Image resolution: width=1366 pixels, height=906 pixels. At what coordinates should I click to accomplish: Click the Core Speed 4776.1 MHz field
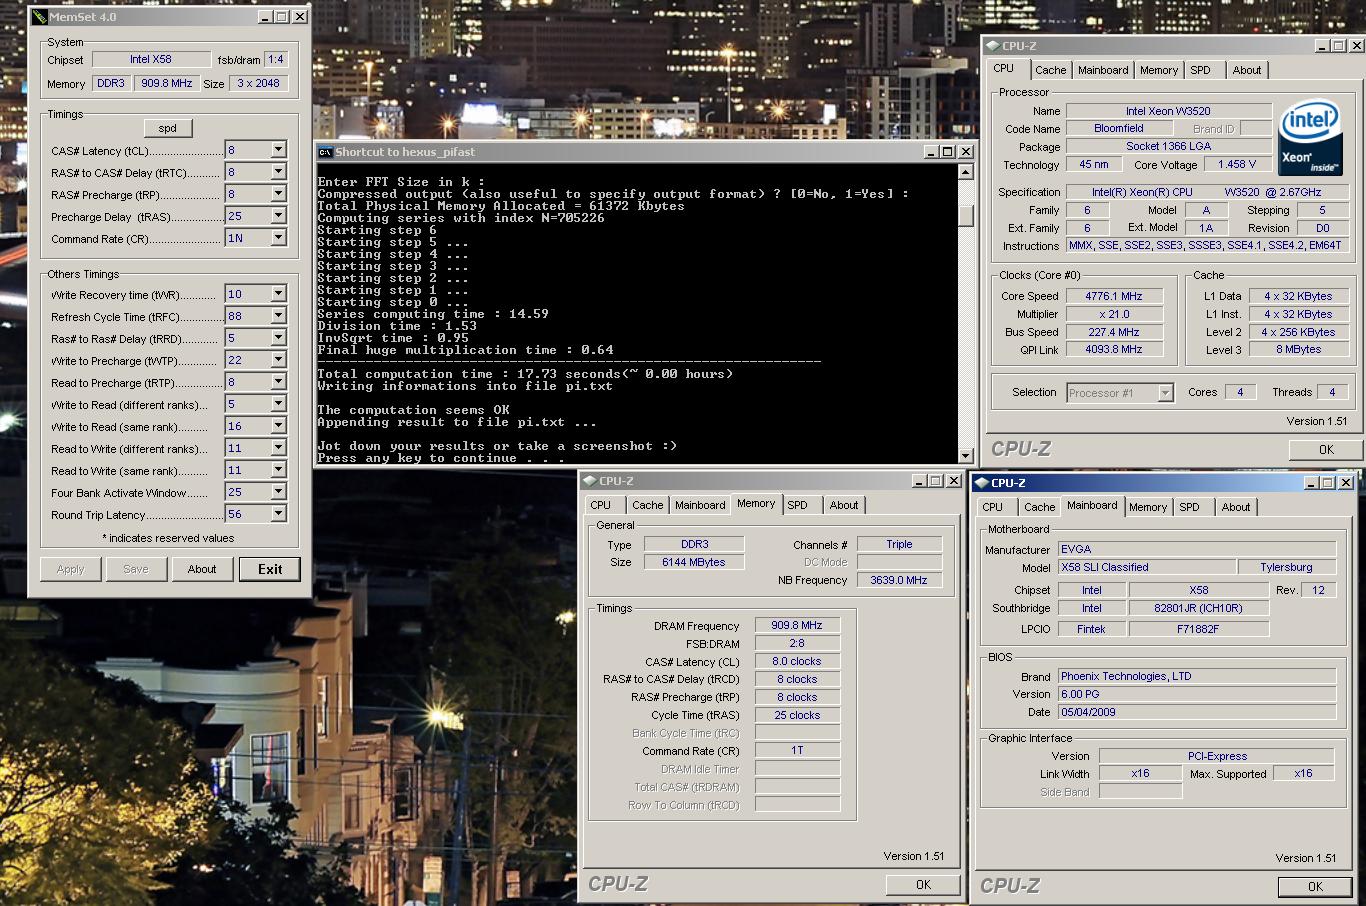pyautogui.click(x=1114, y=296)
